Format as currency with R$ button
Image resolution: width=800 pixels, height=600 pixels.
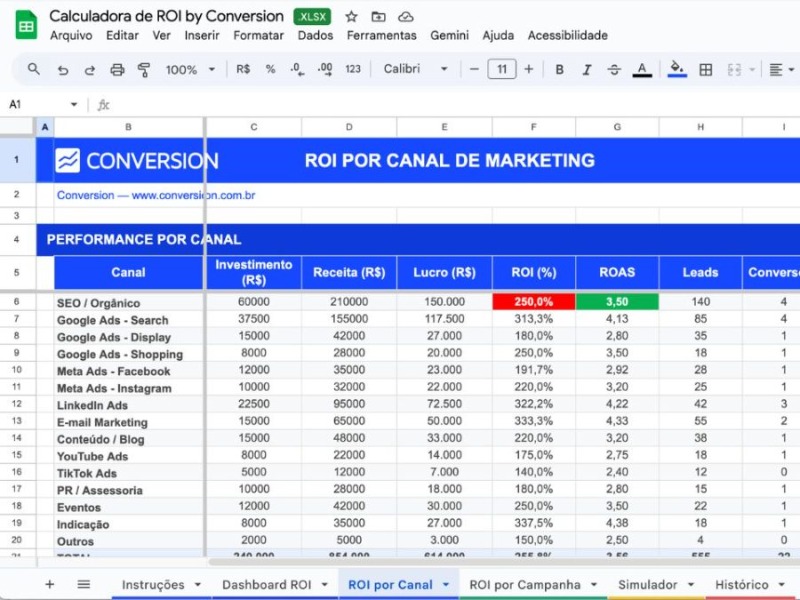tap(243, 70)
